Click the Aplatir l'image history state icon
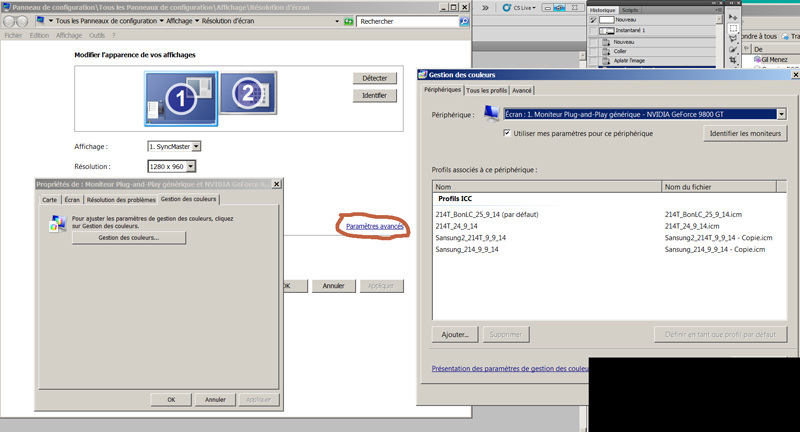Screen dimensions: 800x432 click(x=606, y=61)
